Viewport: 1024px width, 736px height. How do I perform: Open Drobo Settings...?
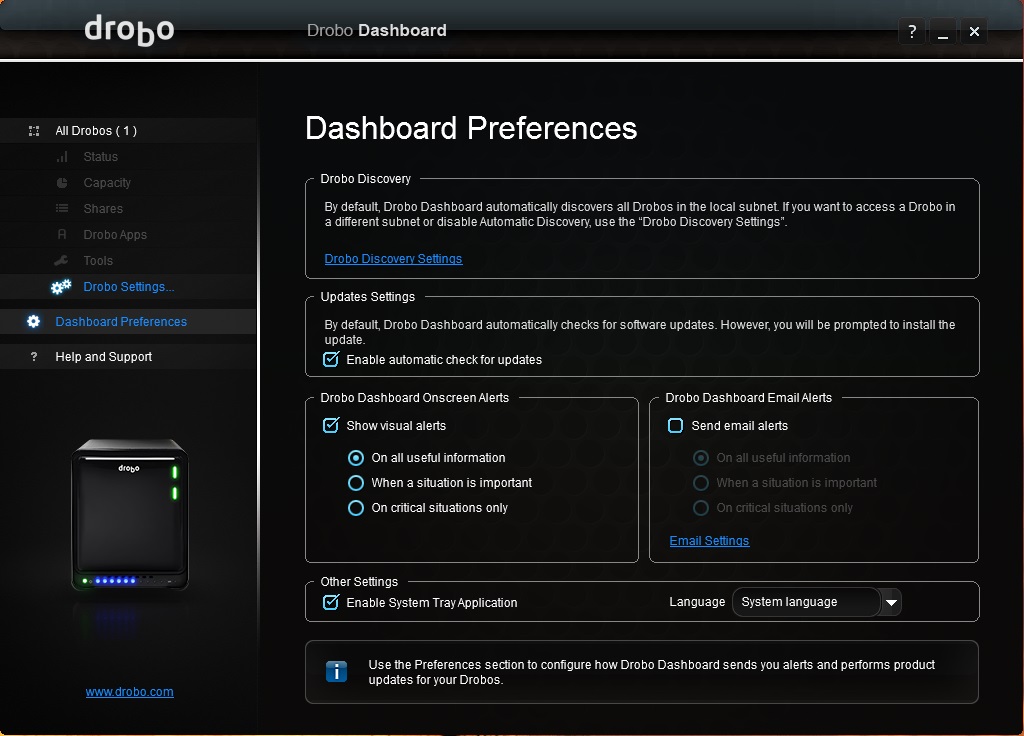point(129,287)
